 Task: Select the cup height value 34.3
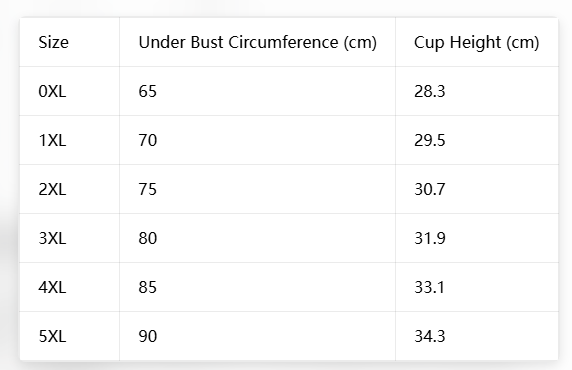pyautogui.click(x=429, y=336)
